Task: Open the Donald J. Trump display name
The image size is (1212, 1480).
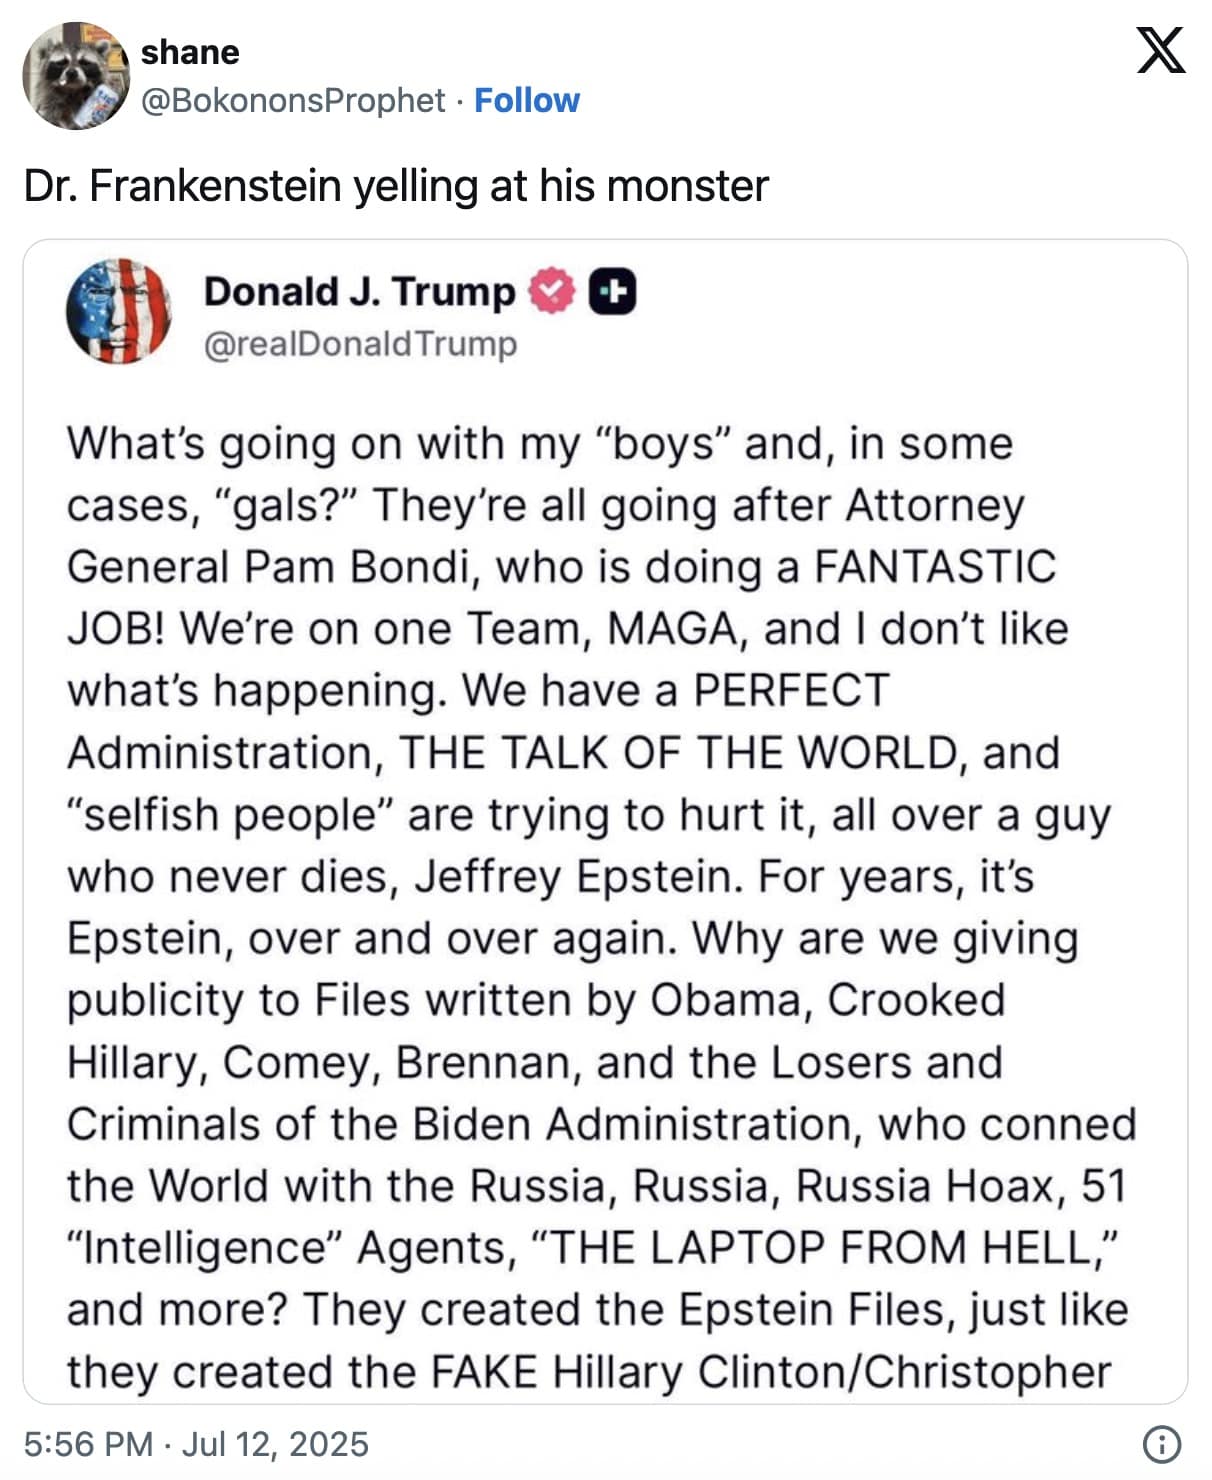Action: point(359,291)
